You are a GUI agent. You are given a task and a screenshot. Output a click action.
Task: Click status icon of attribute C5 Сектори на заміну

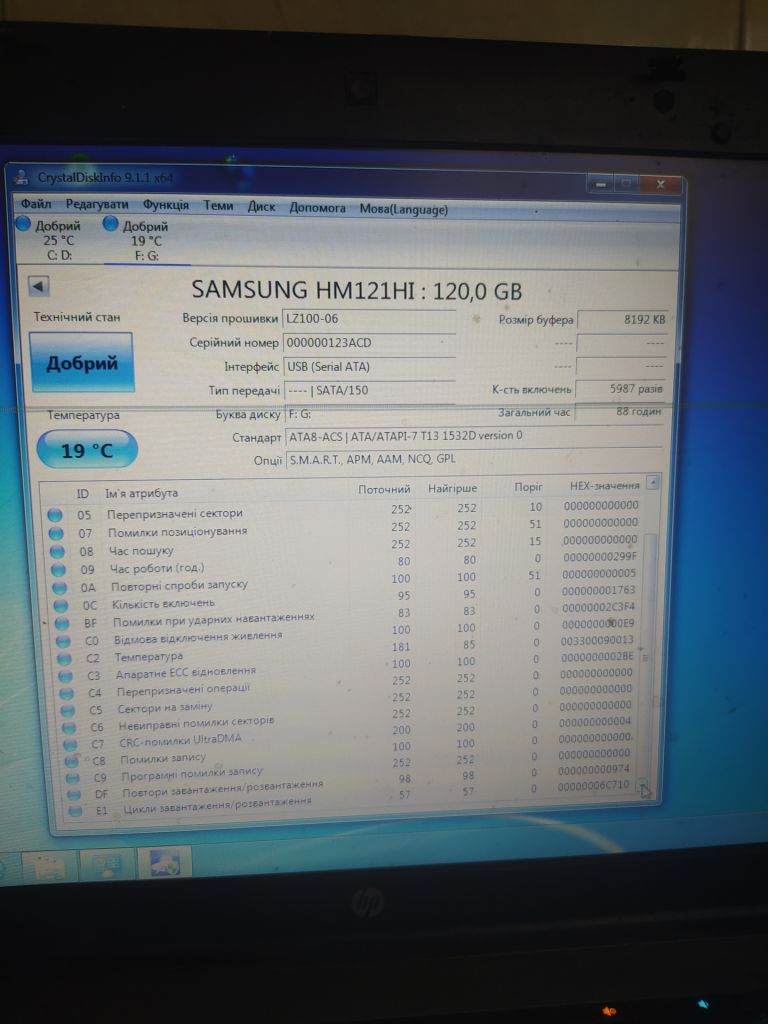click(68, 711)
